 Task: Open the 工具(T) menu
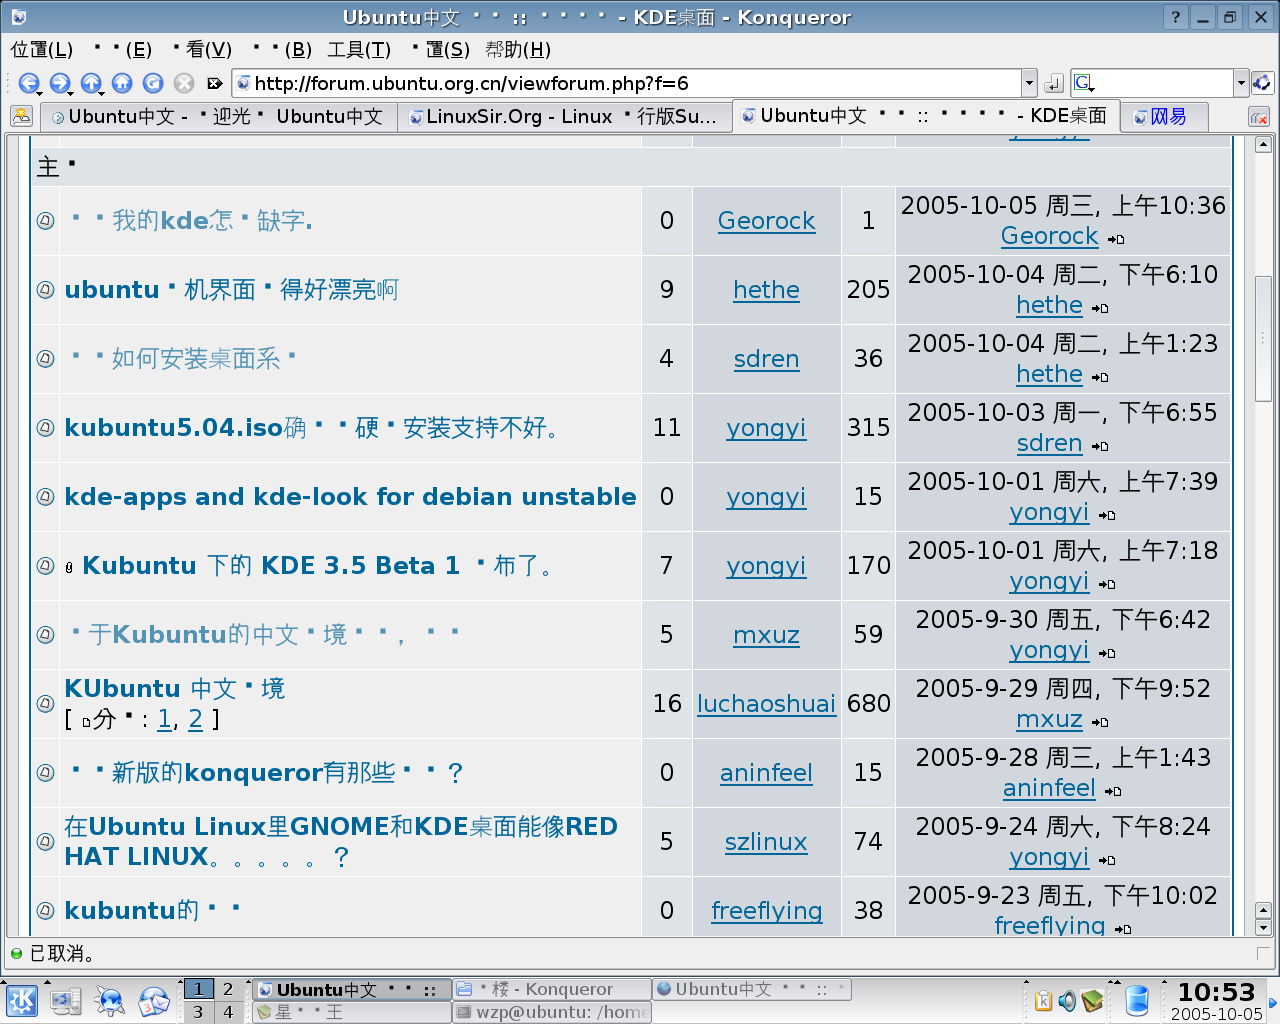[359, 50]
